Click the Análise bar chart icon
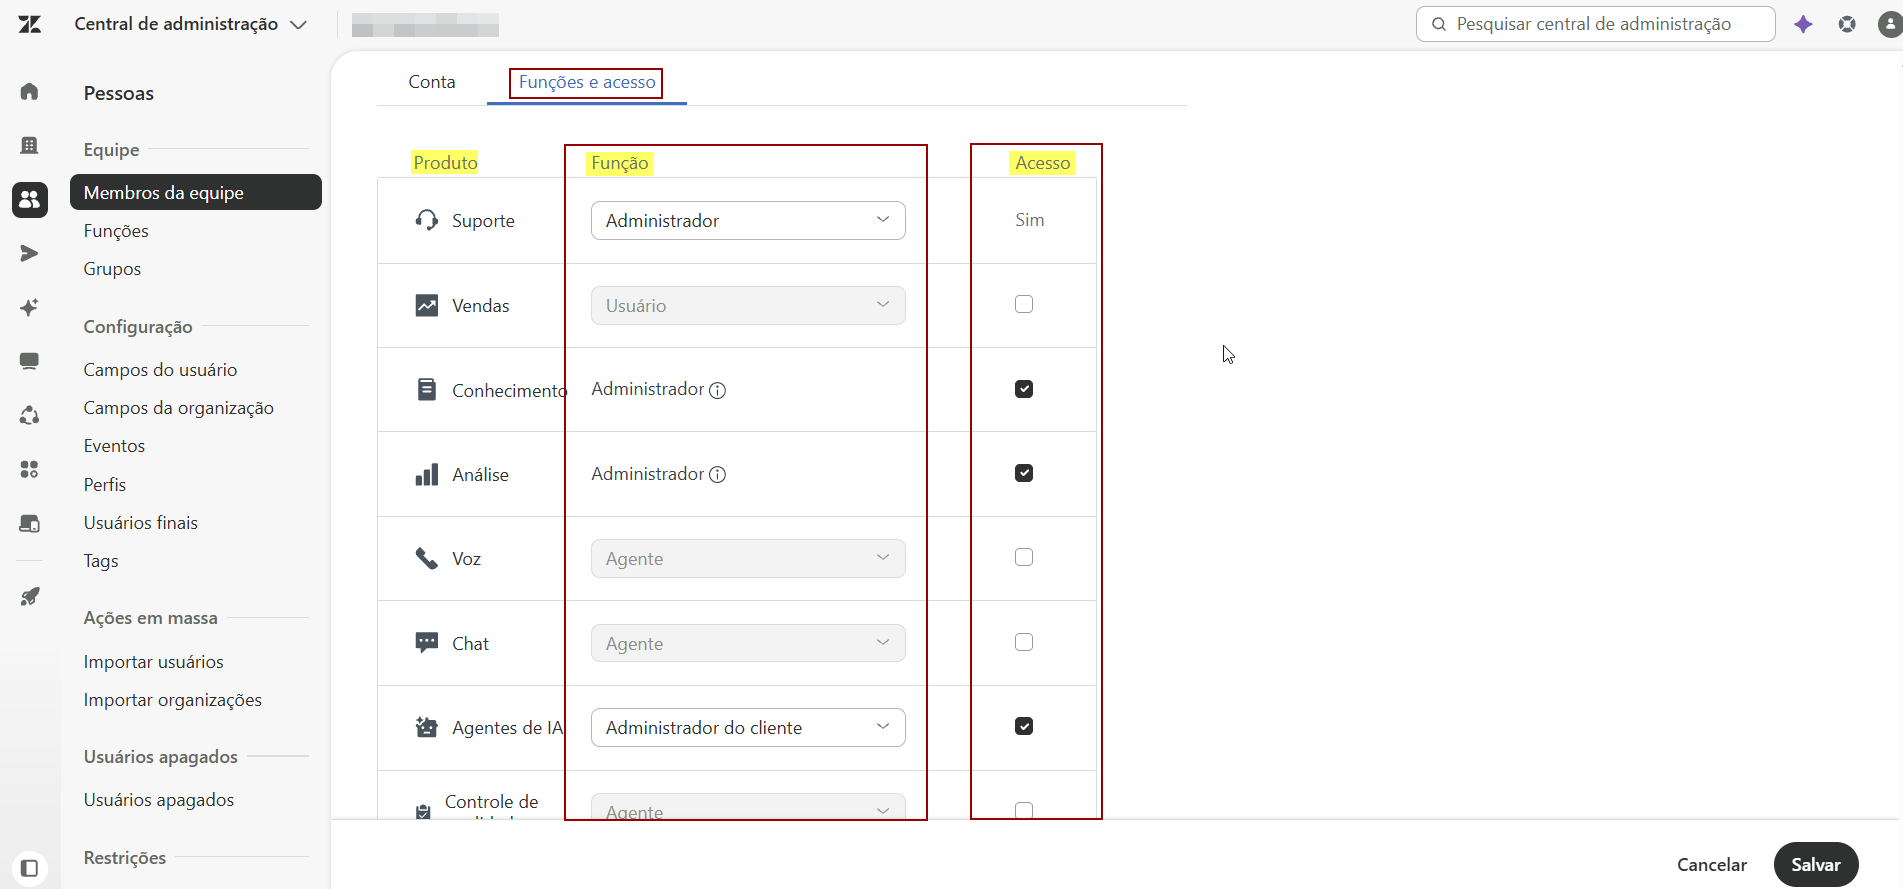Image resolution: width=1903 pixels, height=889 pixels. (x=427, y=474)
